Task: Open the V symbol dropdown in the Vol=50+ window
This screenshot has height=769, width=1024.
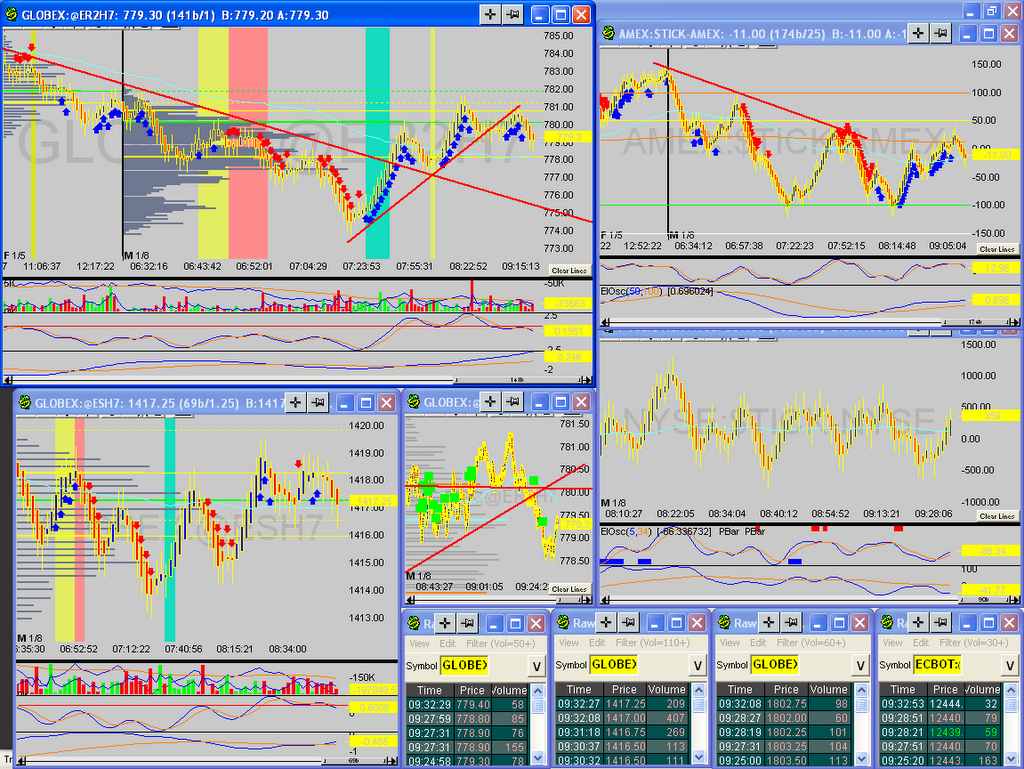Action: coord(536,666)
